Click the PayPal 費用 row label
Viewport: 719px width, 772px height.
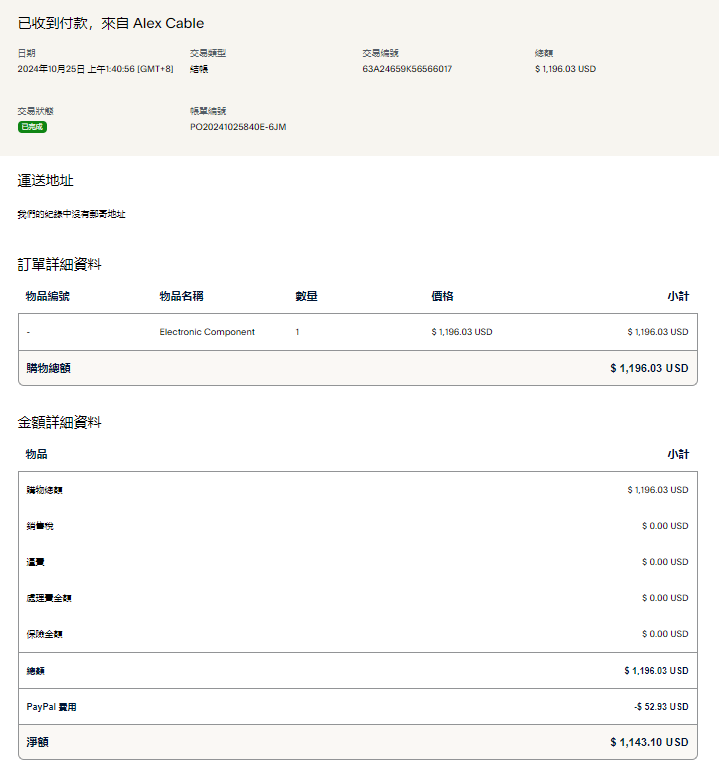[51, 707]
